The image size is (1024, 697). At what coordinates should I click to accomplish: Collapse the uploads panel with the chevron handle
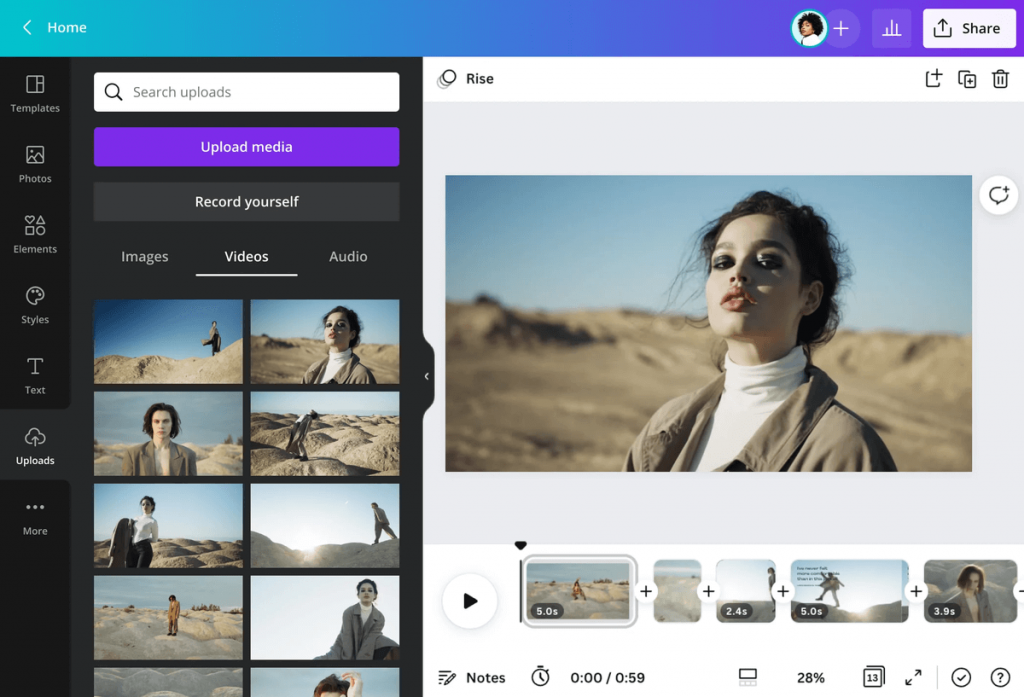(426, 376)
